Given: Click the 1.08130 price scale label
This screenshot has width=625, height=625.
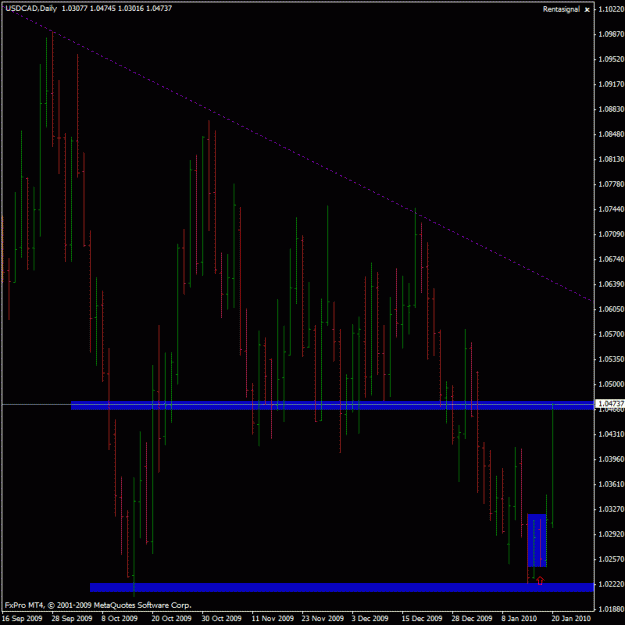Looking at the screenshot, I should [x=611, y=159].
